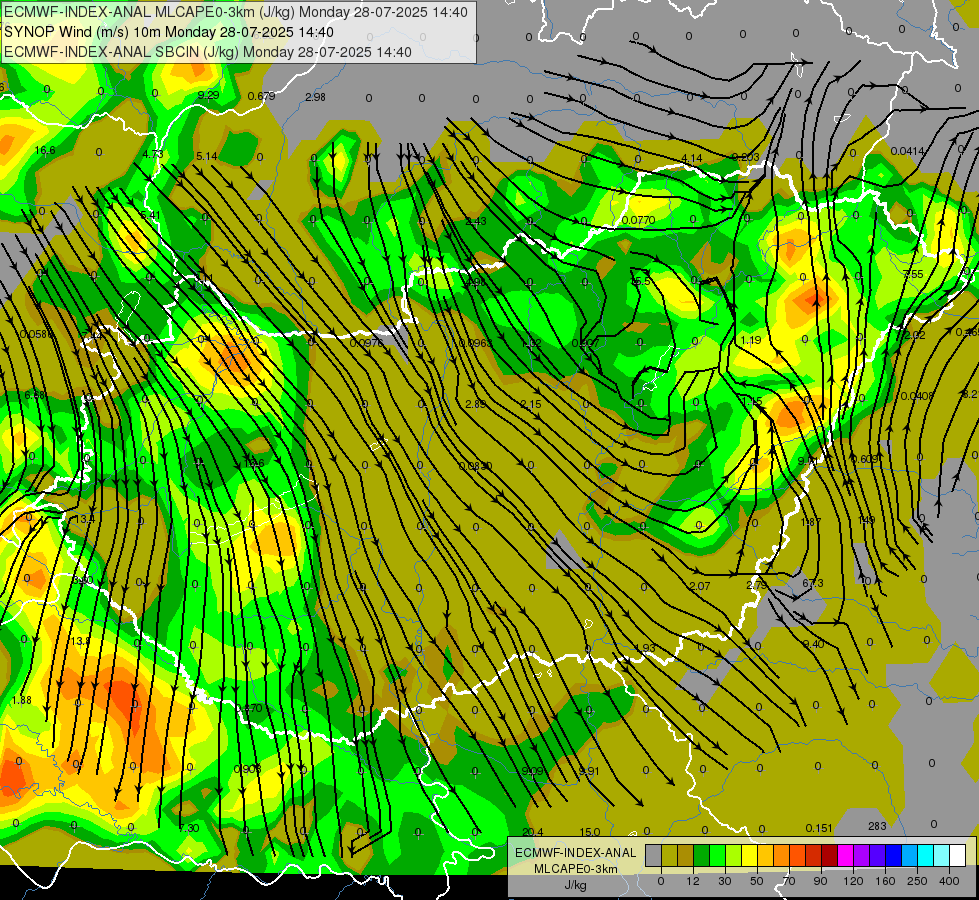Click the map value 4.14
Screen dimensions: 979x900
[x=692, y=159]
